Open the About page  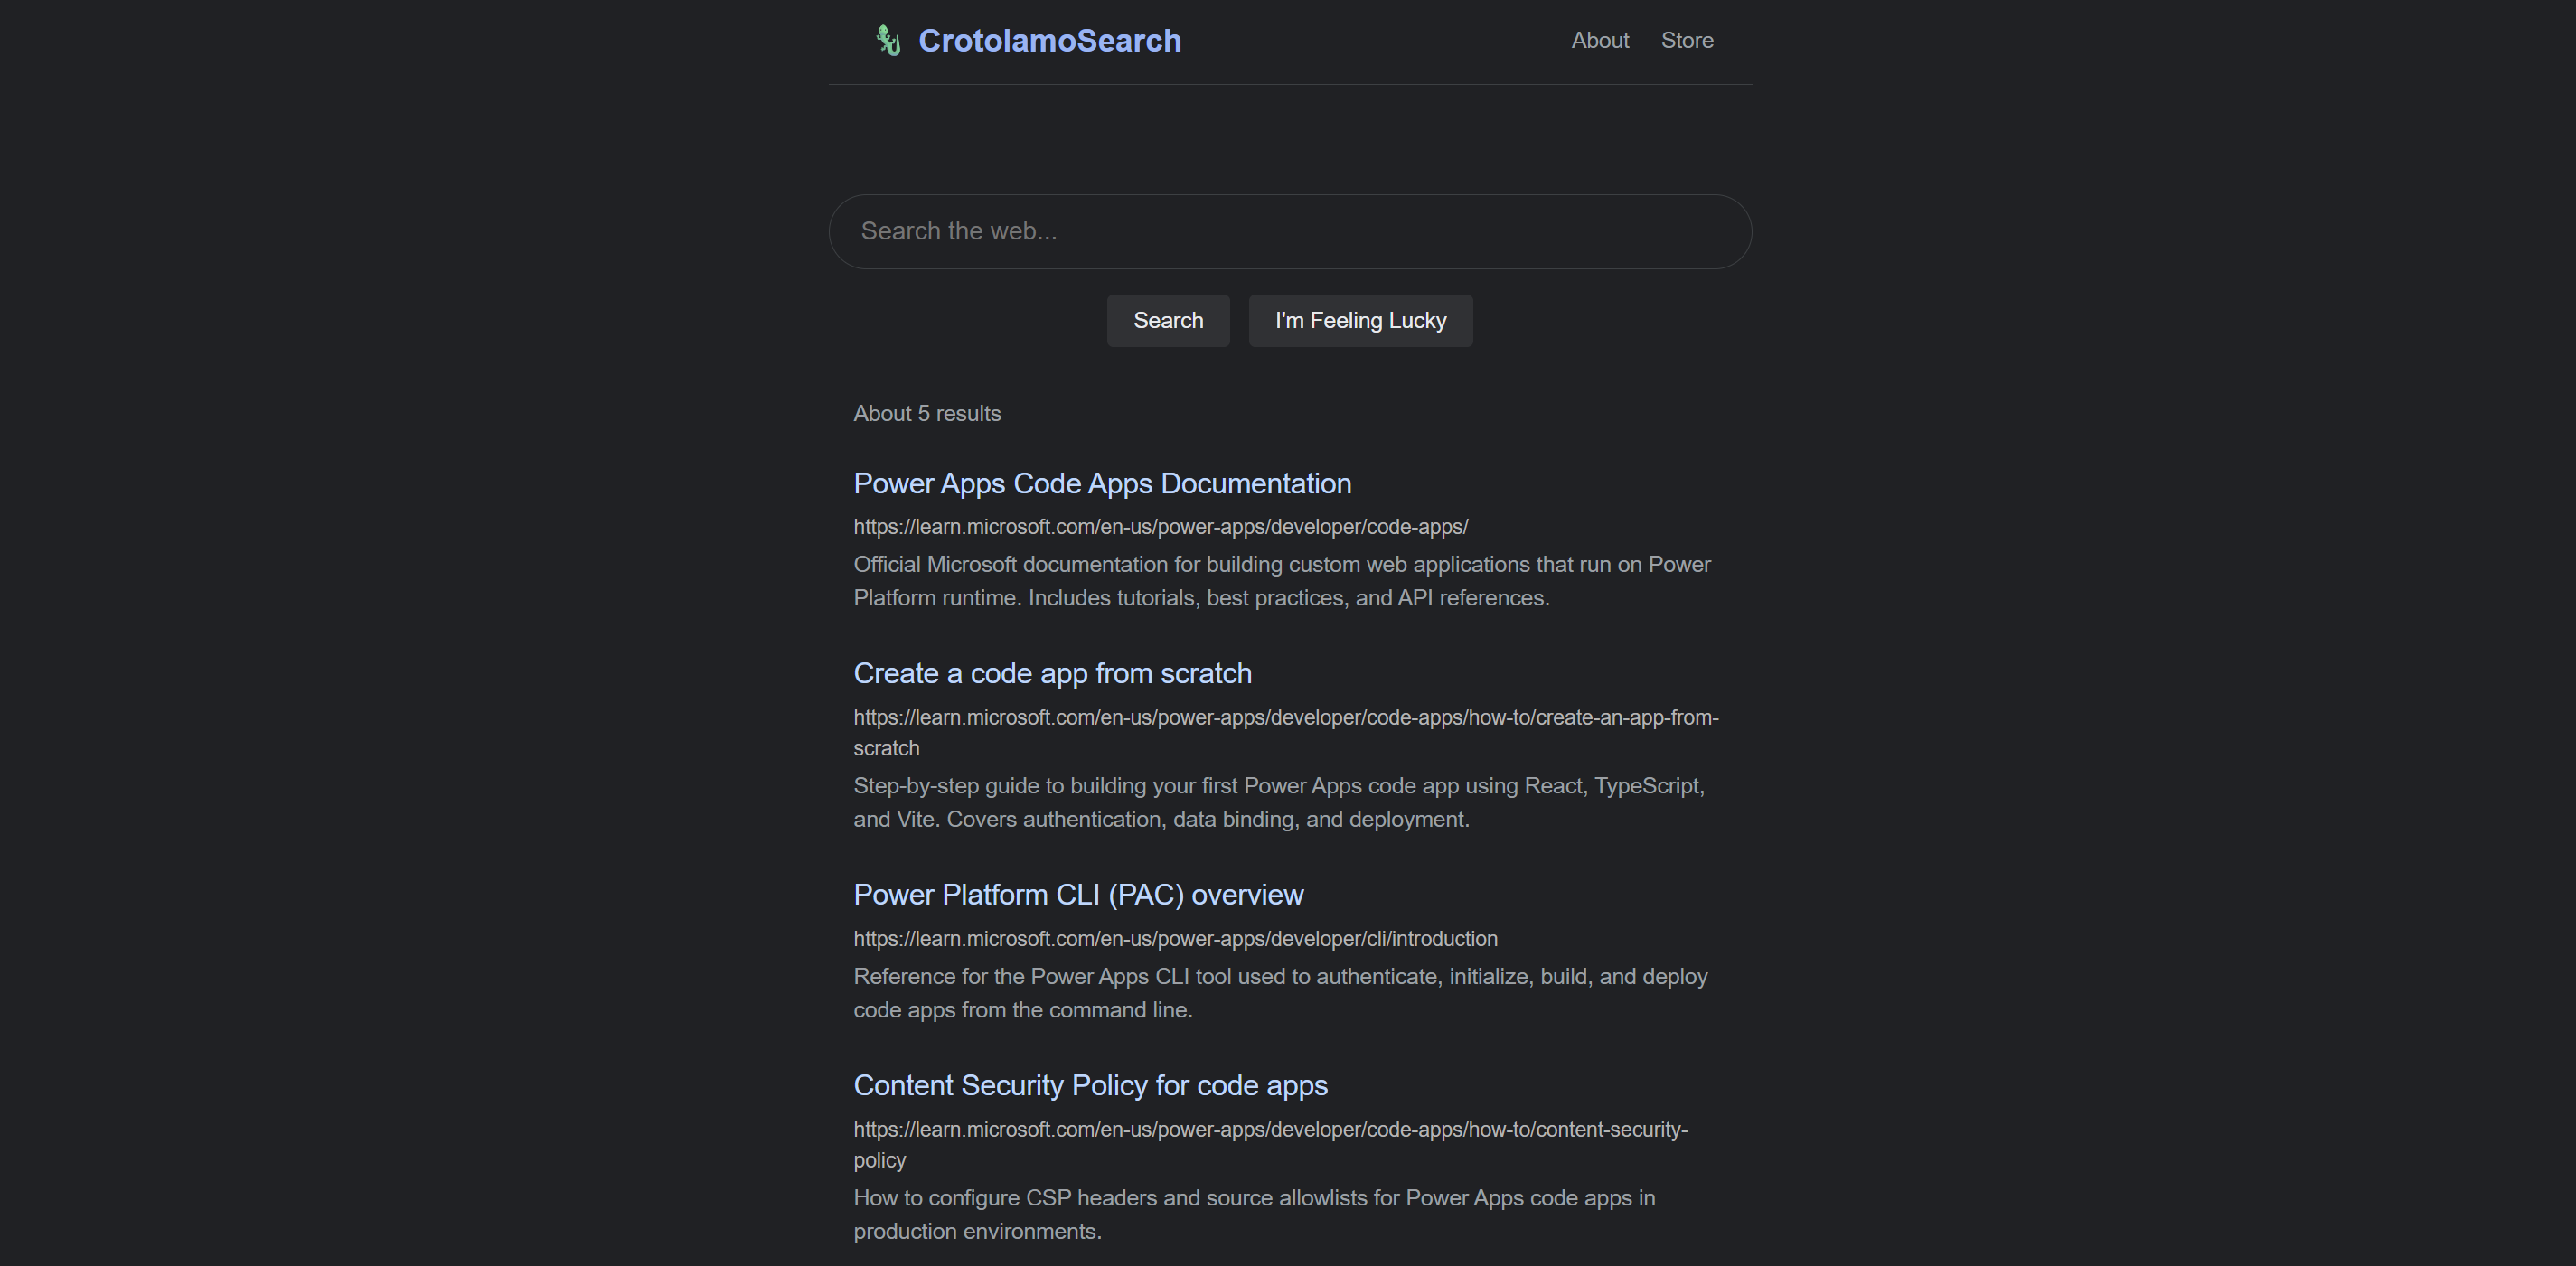[x=1599, y=41]
